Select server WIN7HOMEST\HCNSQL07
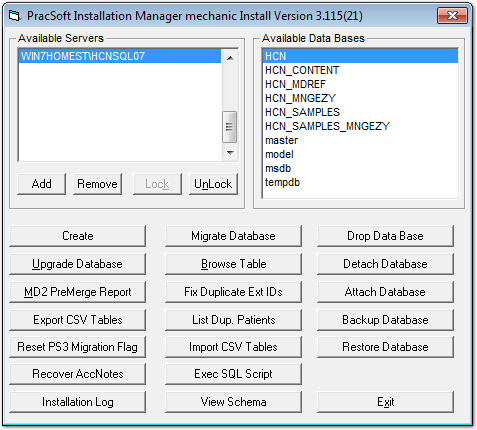Viewport: 477px width, 430px height. click(120, 56)
